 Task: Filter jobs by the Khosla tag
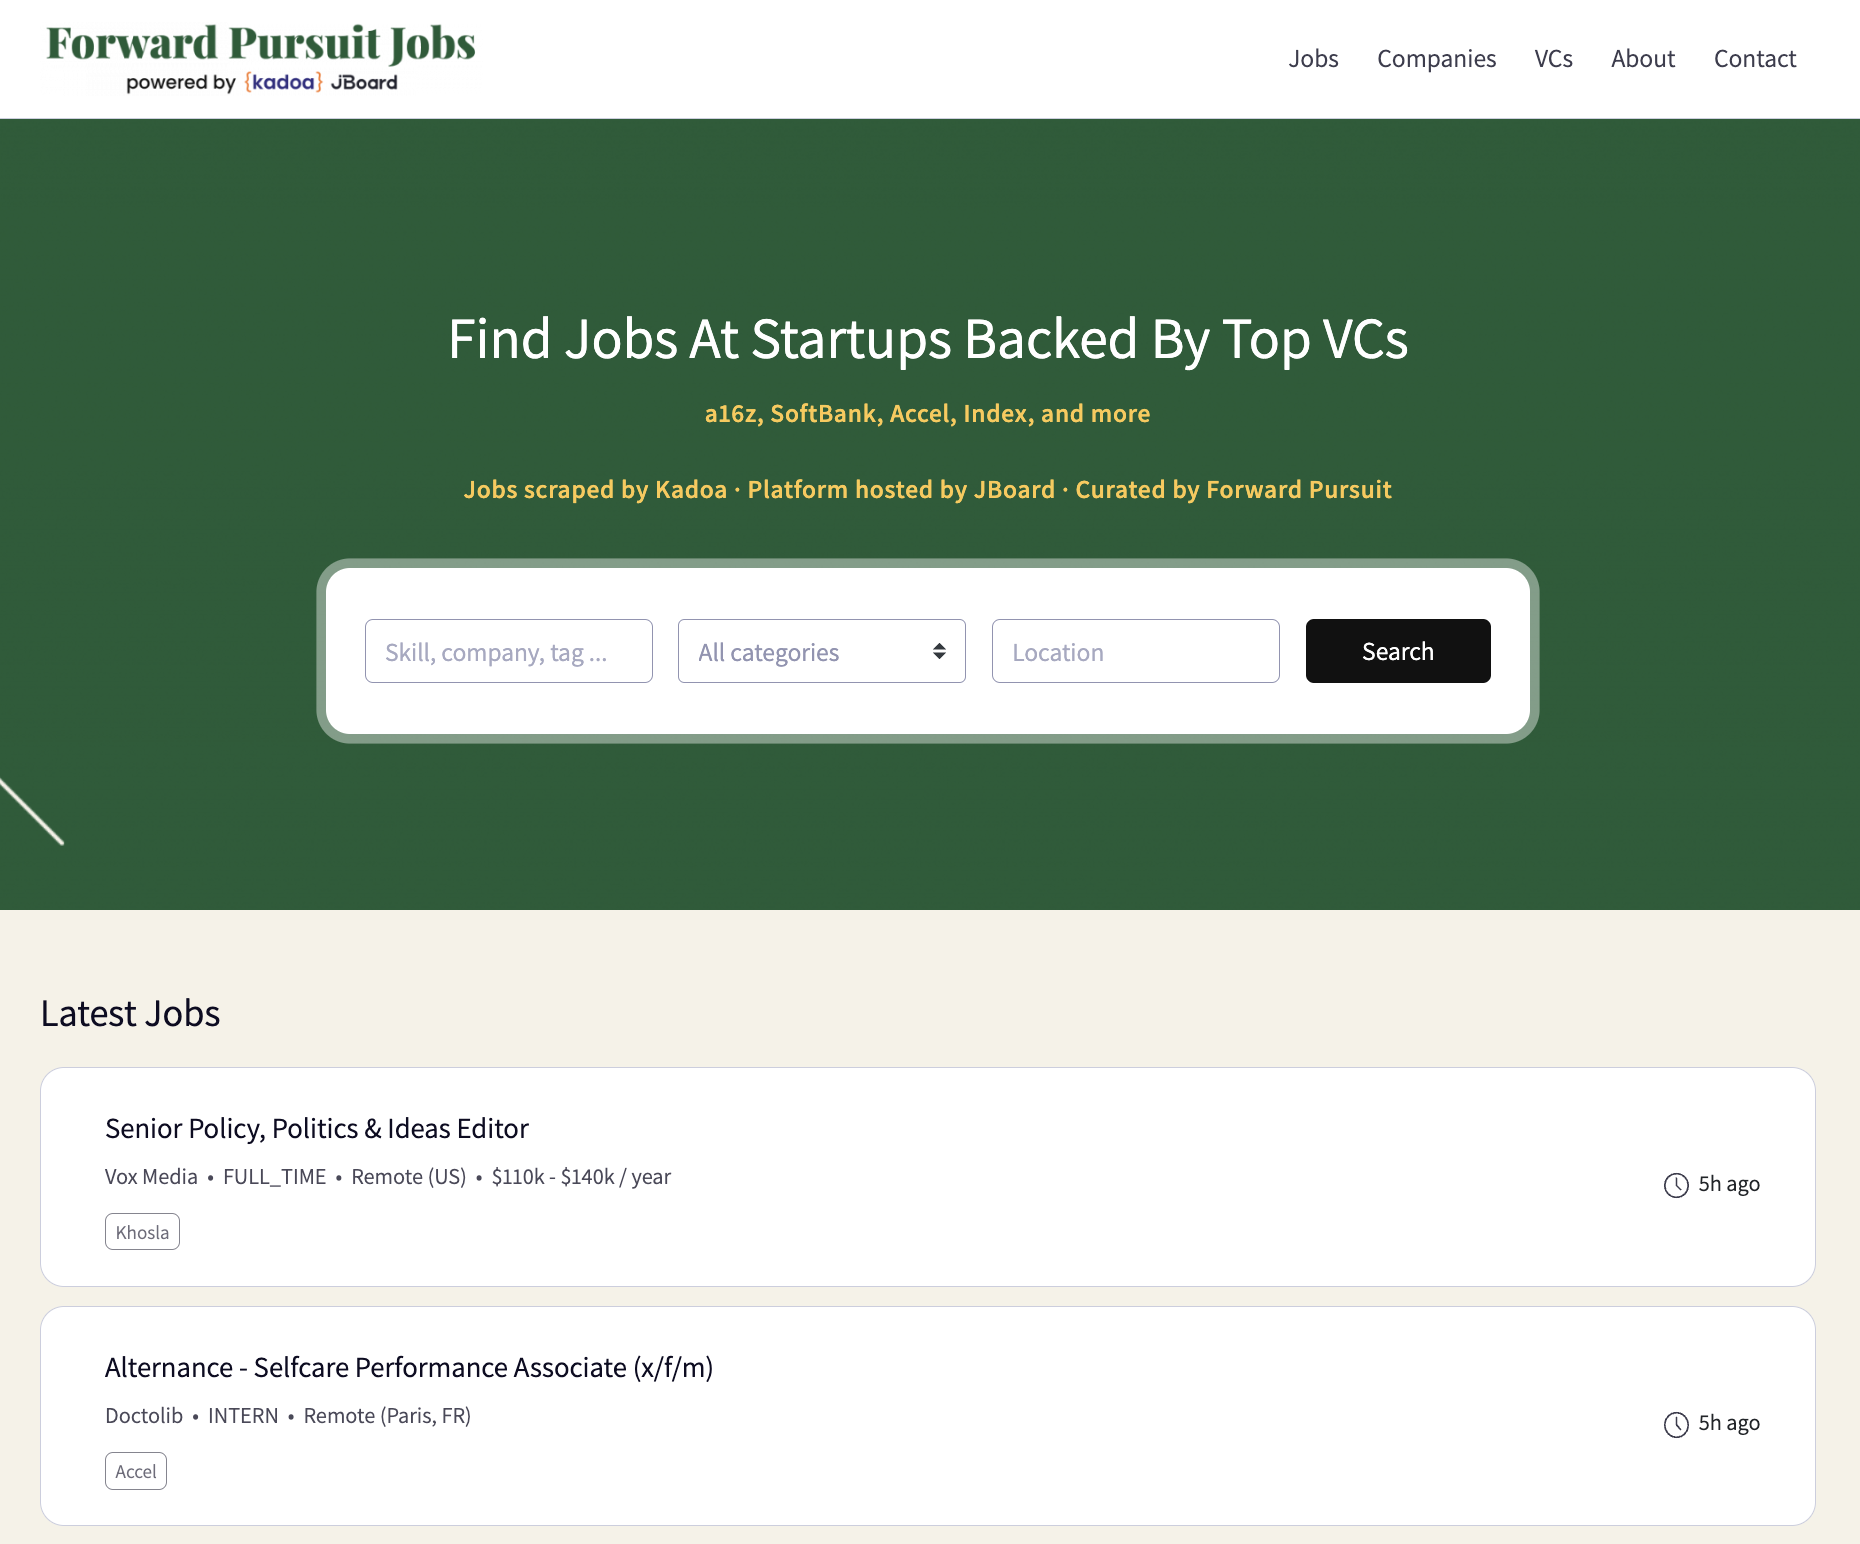coord(141,1231)
